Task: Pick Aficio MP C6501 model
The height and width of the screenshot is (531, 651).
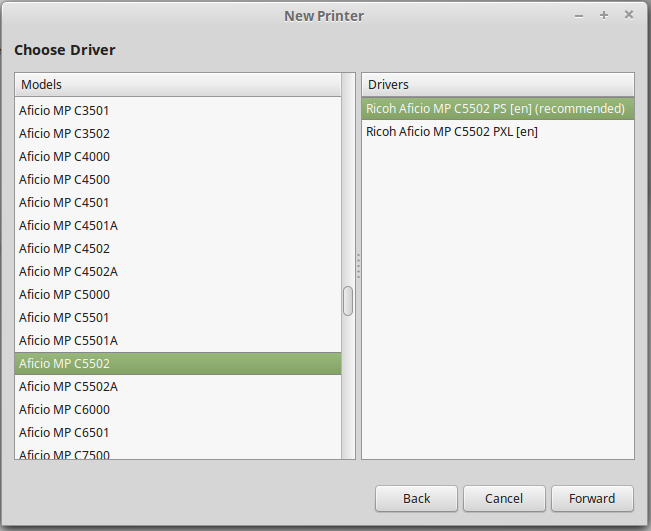Action: click(x=178, y=433)
